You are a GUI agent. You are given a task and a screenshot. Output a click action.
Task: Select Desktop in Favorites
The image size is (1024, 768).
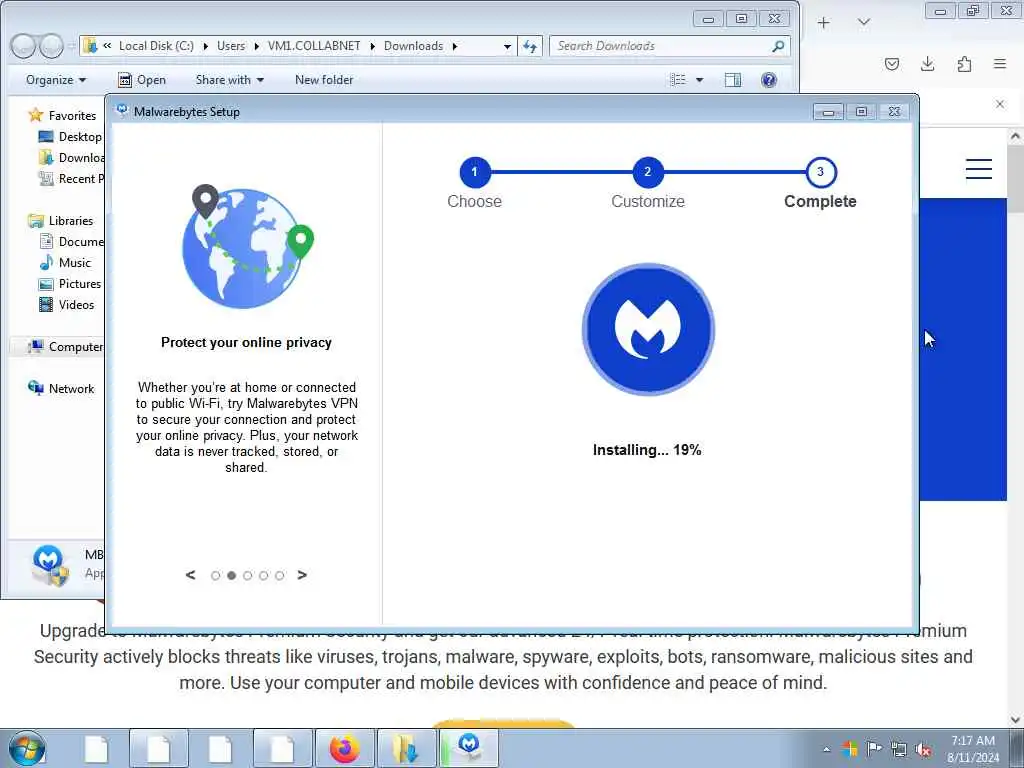(71, 136)
